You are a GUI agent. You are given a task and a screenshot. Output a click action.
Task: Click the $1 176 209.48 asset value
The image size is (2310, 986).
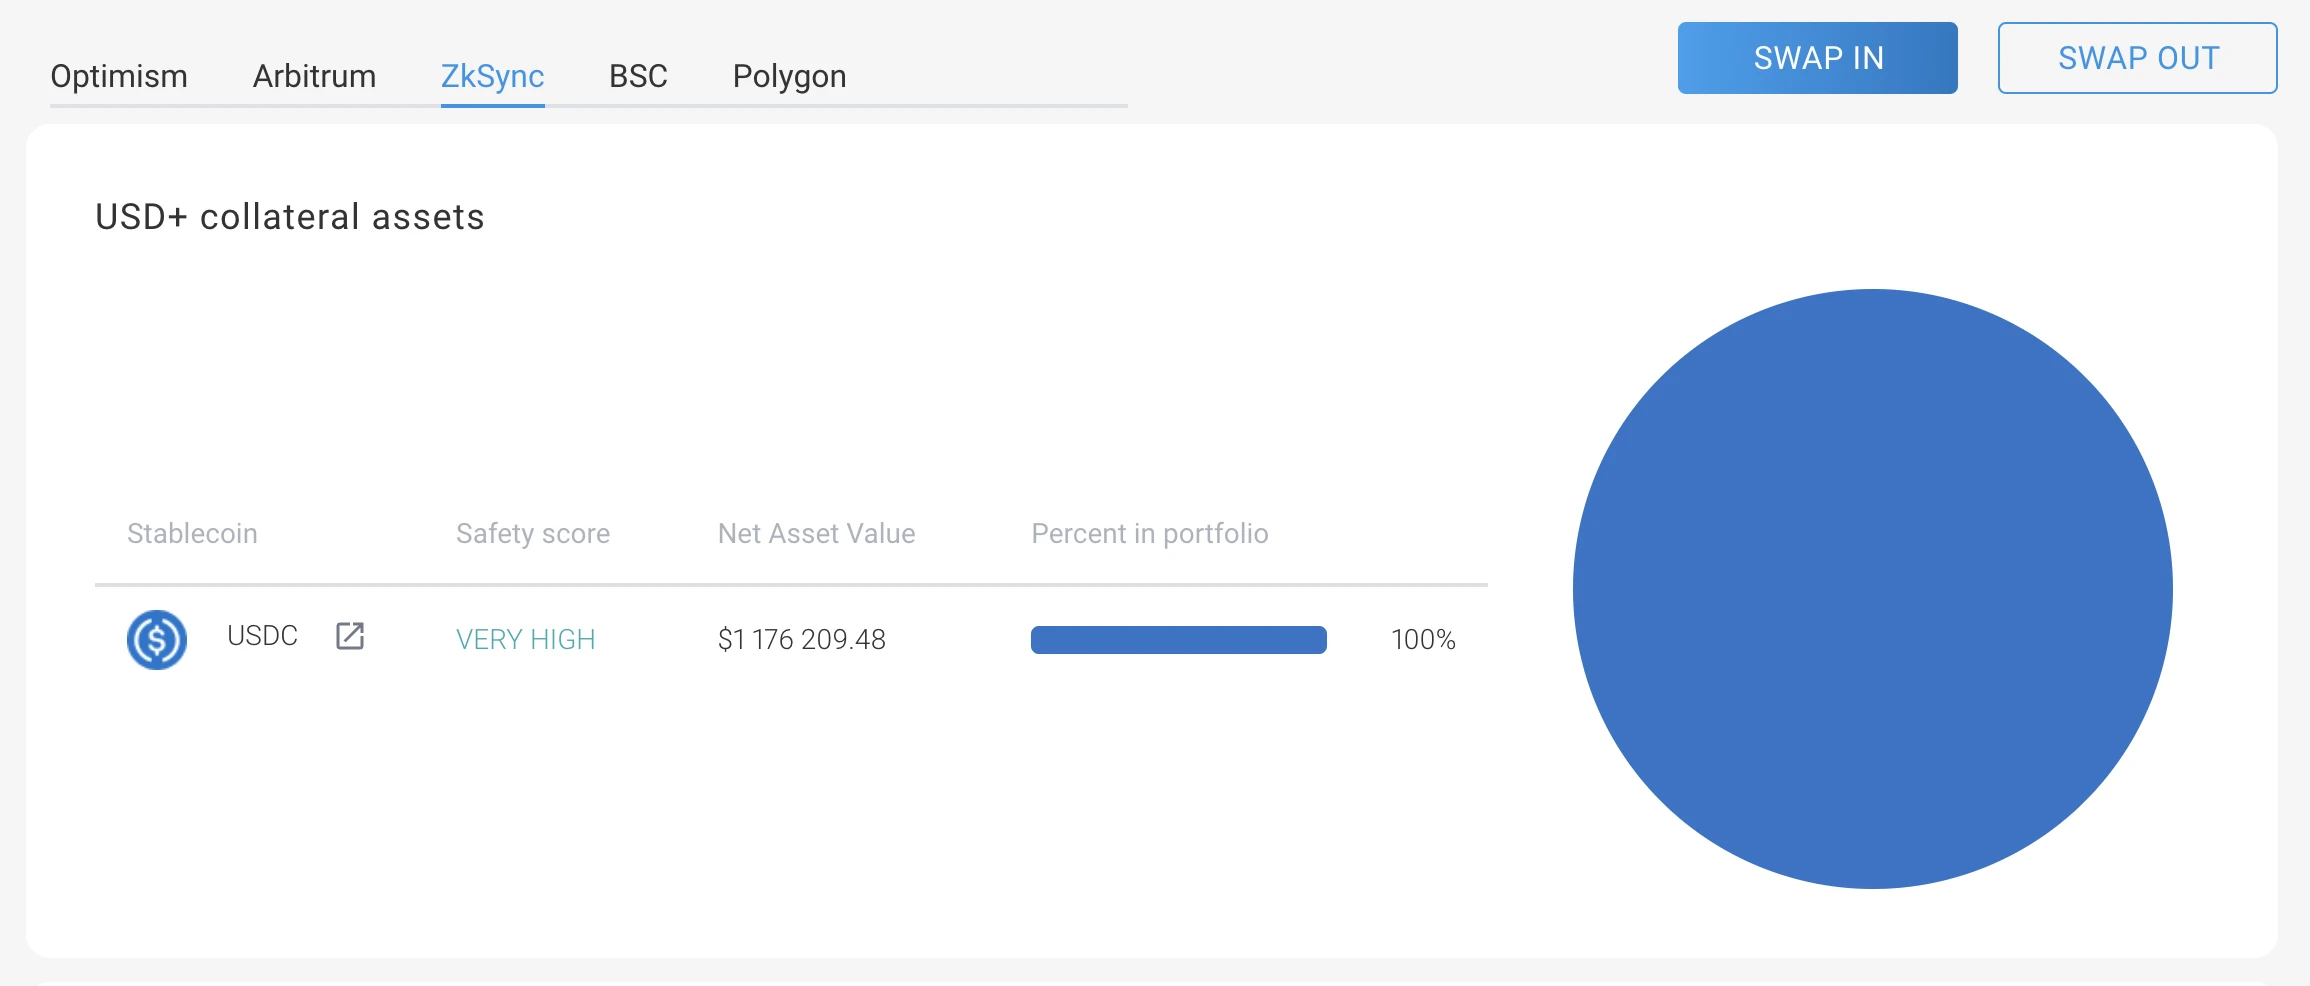(x=802, y=640)
